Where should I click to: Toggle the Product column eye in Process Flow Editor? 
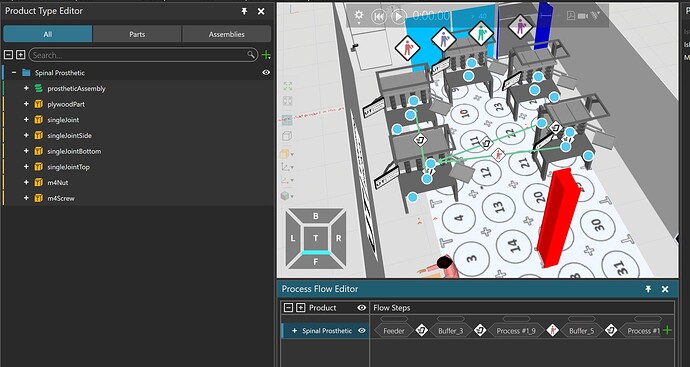(x=362, y=308)
